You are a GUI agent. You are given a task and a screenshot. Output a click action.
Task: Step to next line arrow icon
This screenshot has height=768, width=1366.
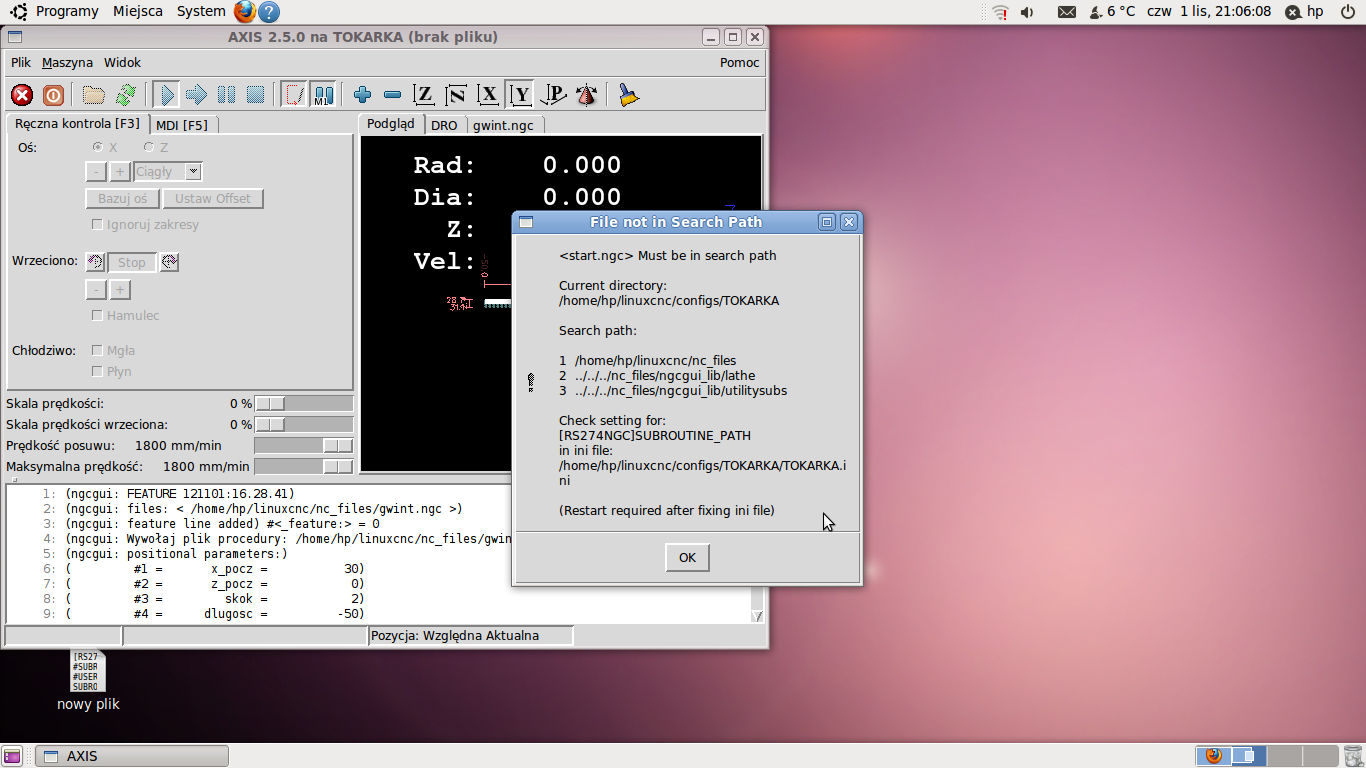click(196, 95)
